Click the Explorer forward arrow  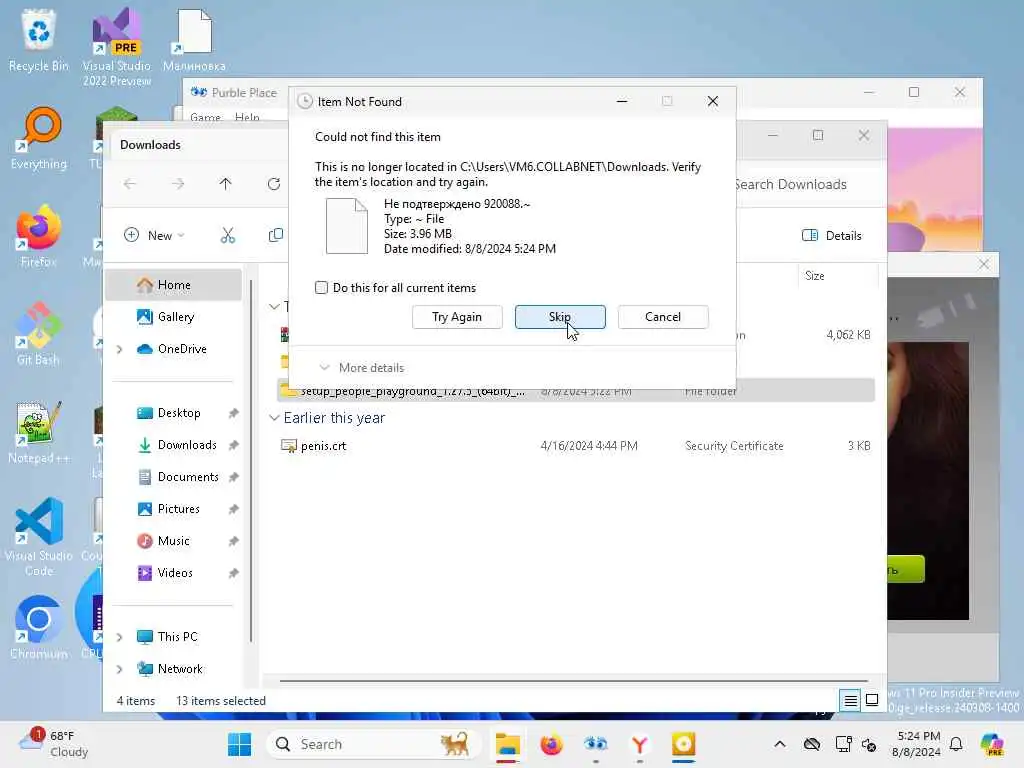(178, 184)
